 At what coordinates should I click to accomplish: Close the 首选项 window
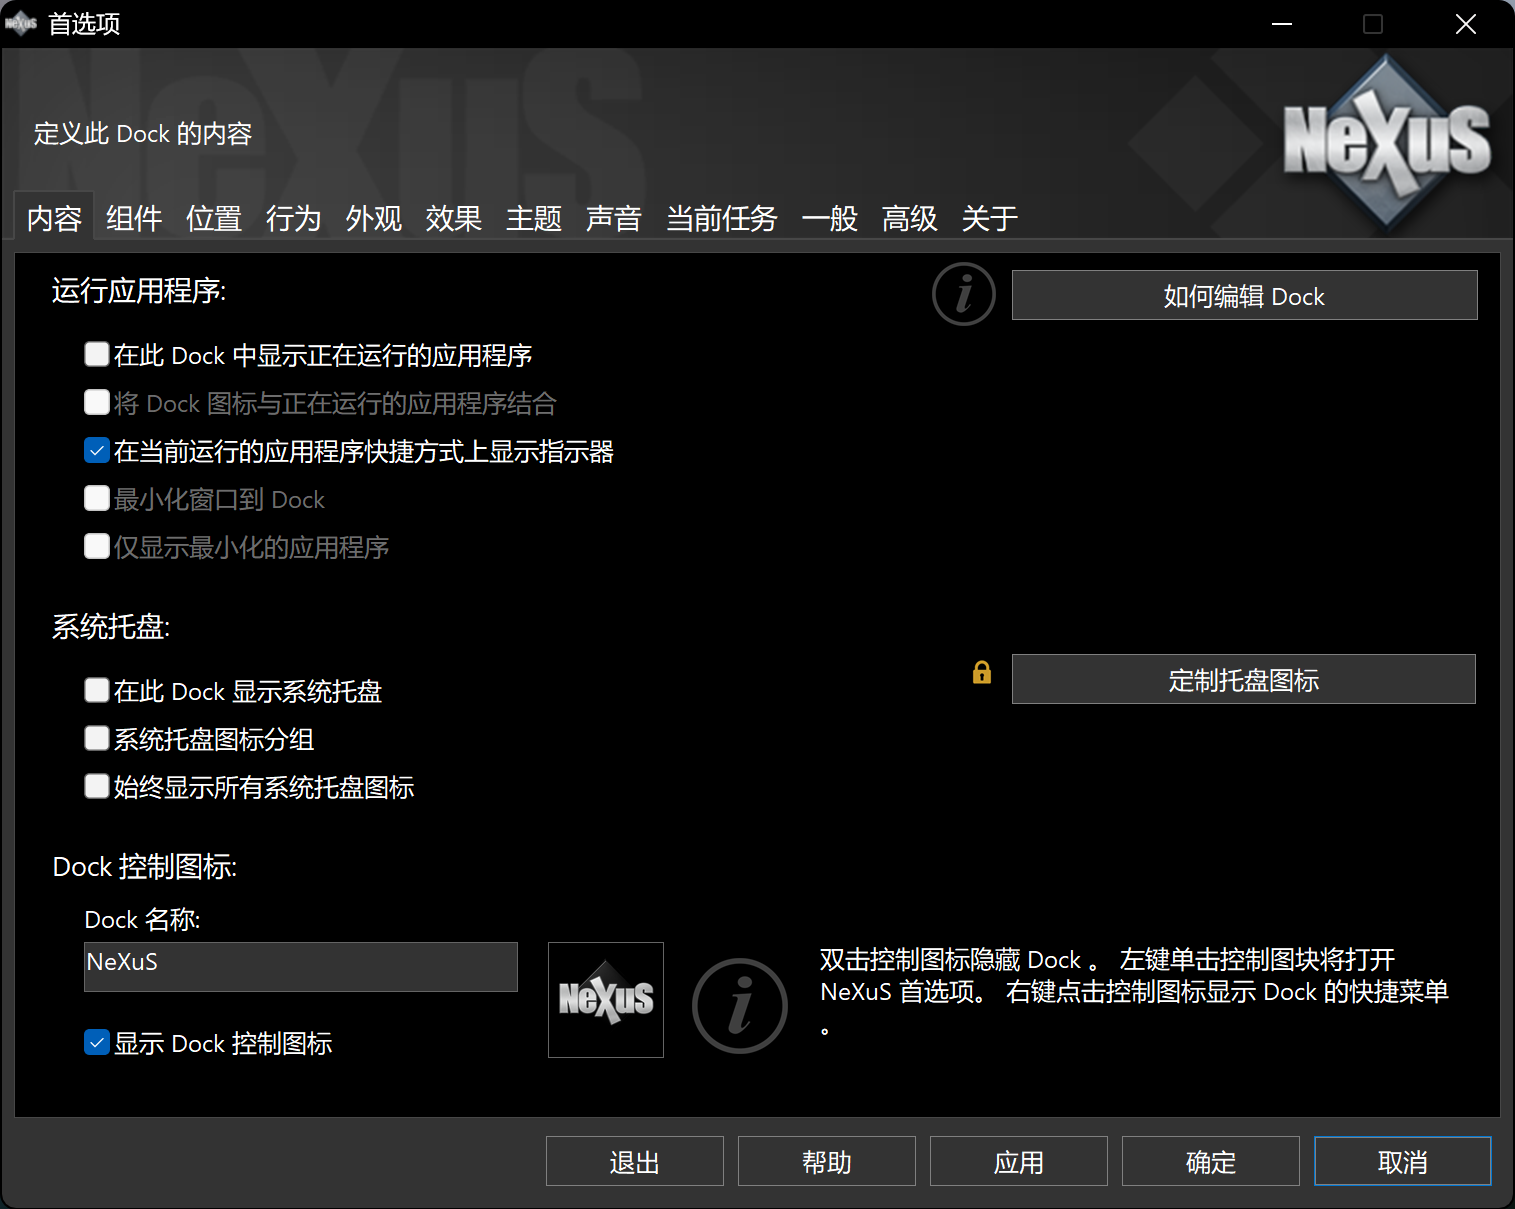1466,24
